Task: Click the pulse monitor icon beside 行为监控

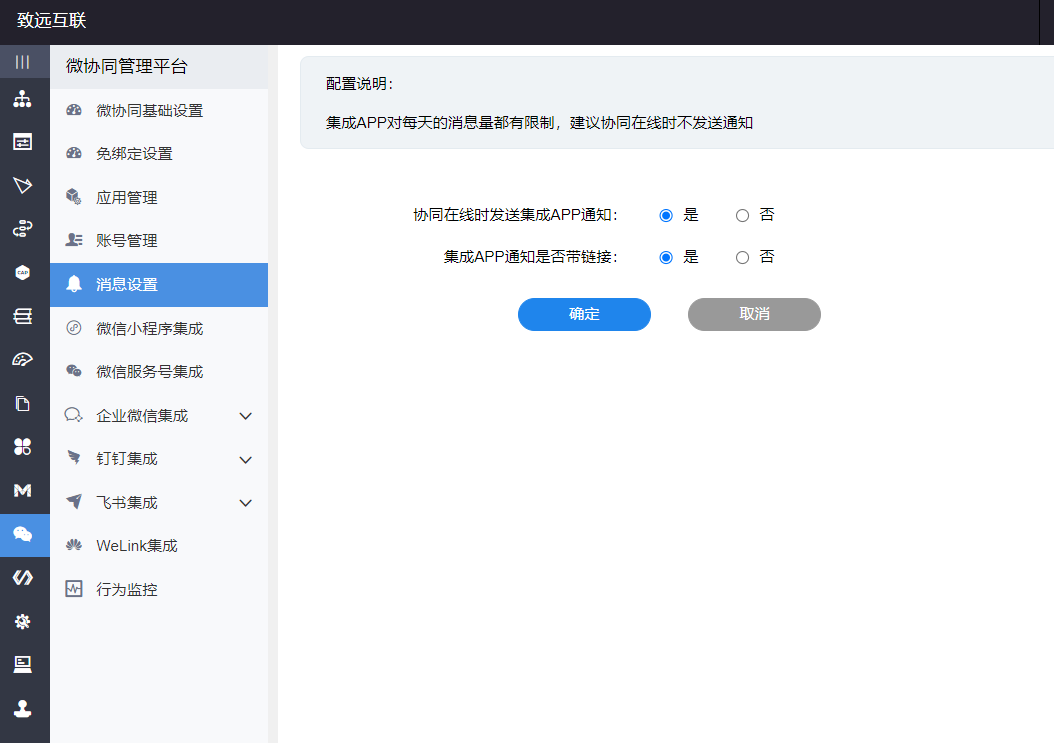Action: click(74, 589)
